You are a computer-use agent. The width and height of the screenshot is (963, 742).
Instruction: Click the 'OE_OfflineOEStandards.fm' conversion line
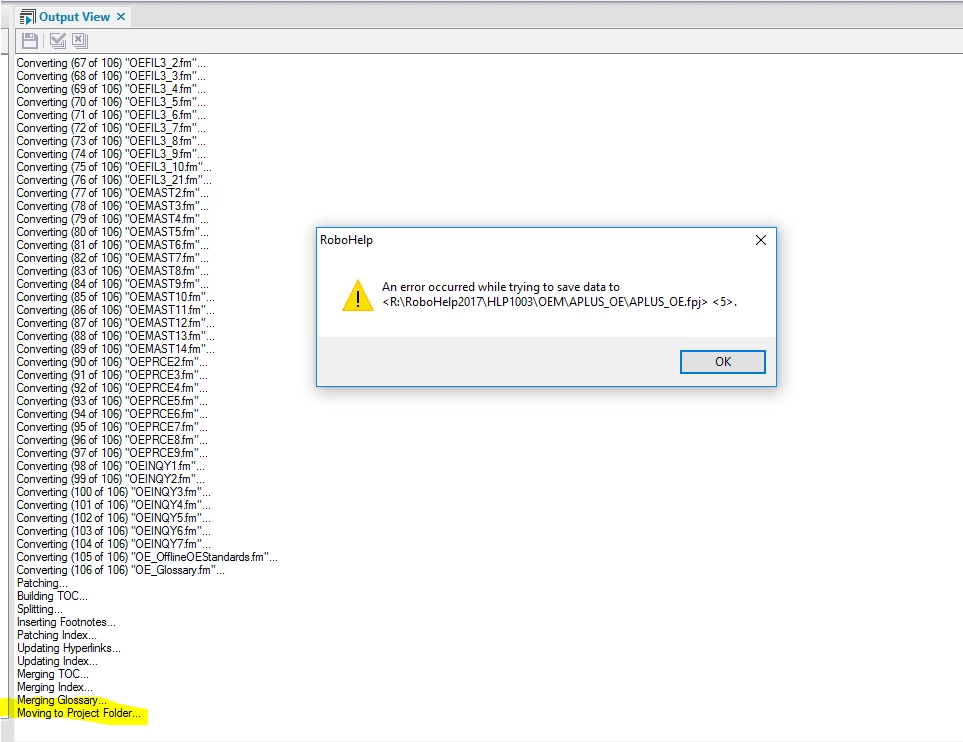click(x=147, y=557)
